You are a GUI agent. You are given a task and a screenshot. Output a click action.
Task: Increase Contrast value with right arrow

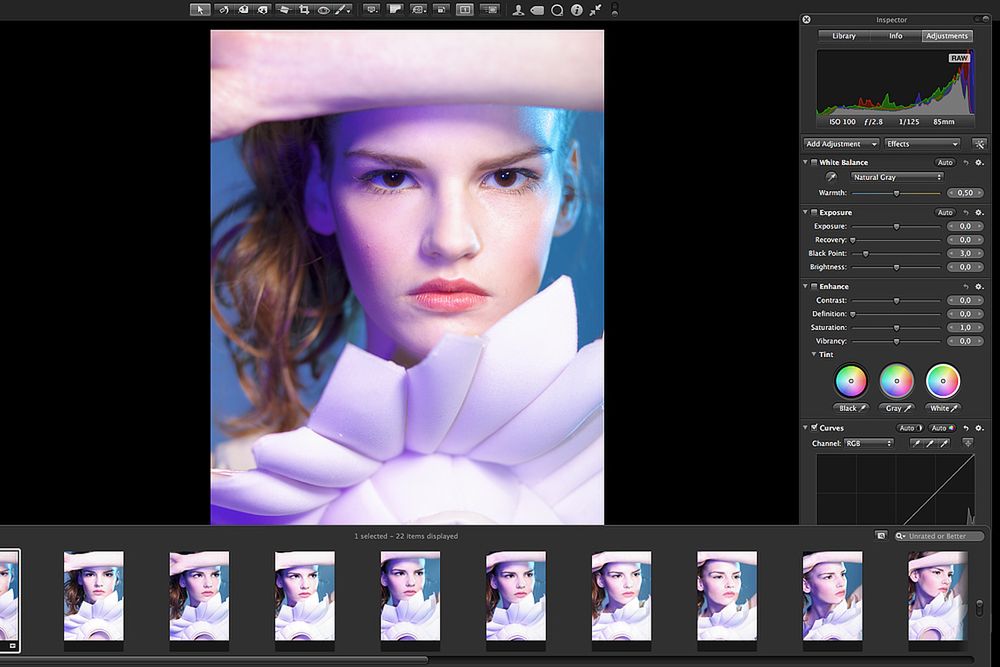point(980,300)
